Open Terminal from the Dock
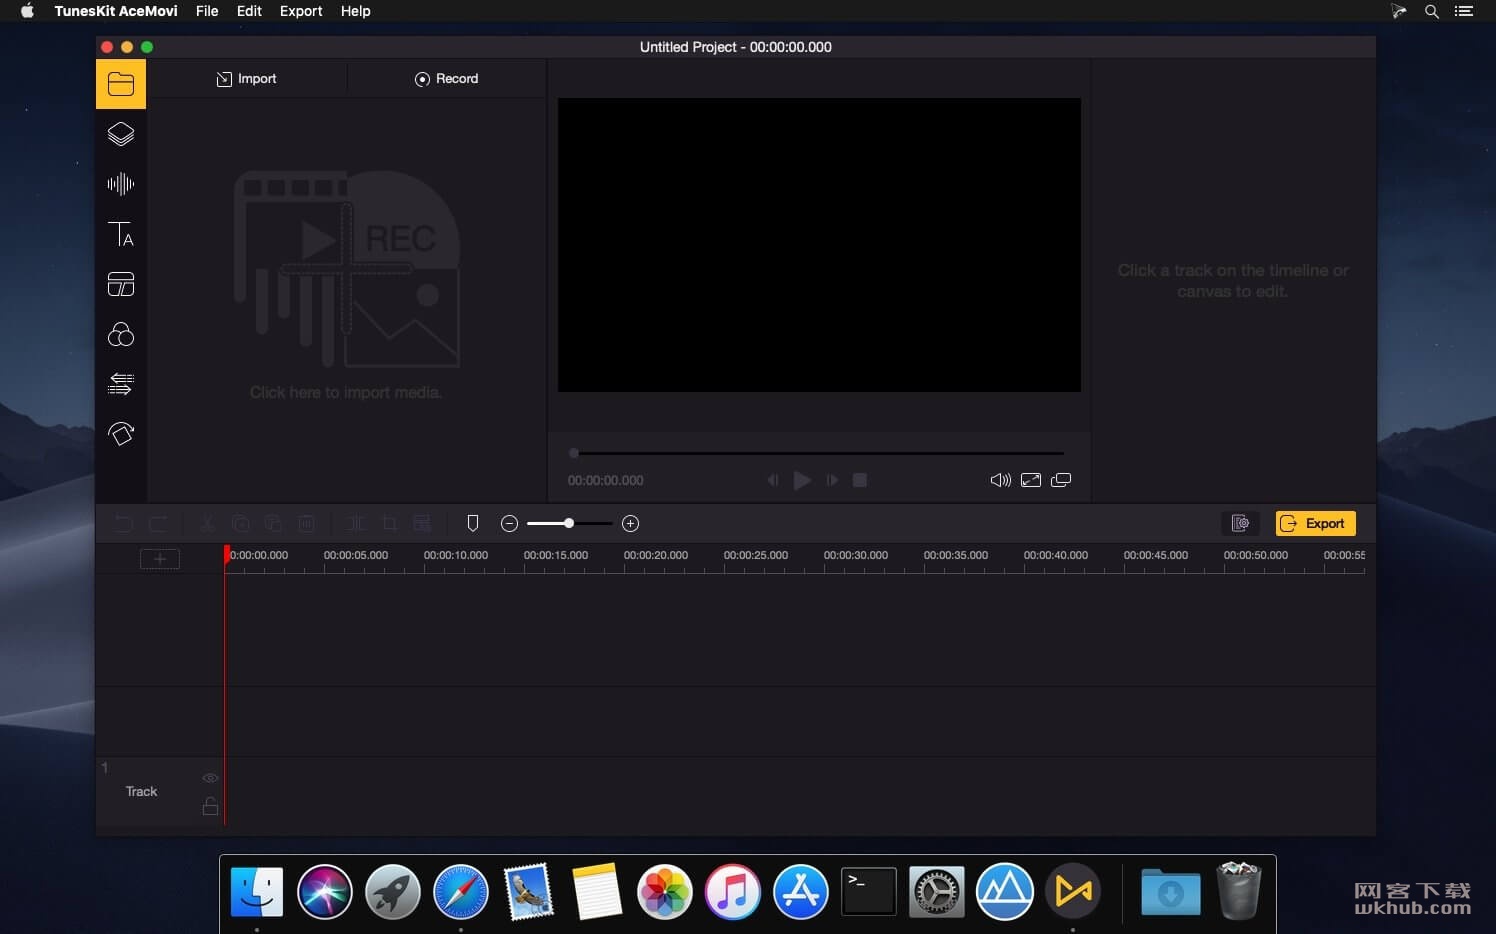The image size is (1496, 934). 869,892
